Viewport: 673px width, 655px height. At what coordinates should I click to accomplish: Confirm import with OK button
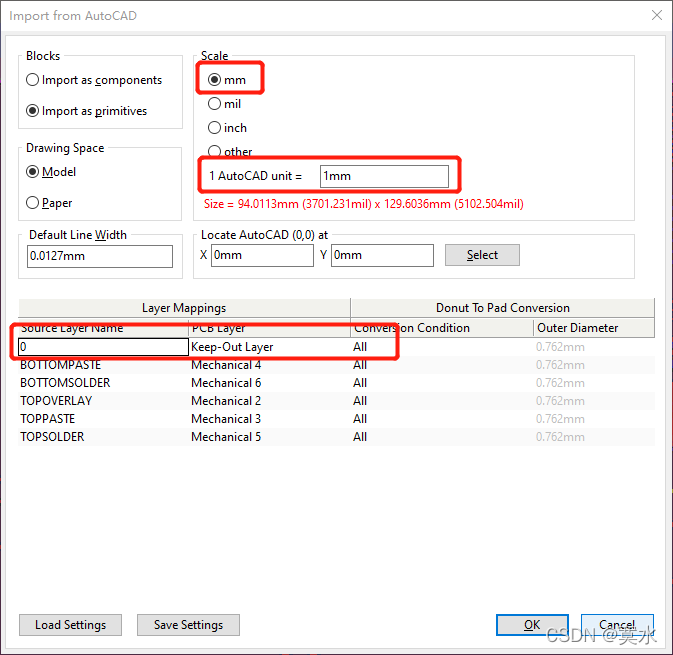point(532,625)
